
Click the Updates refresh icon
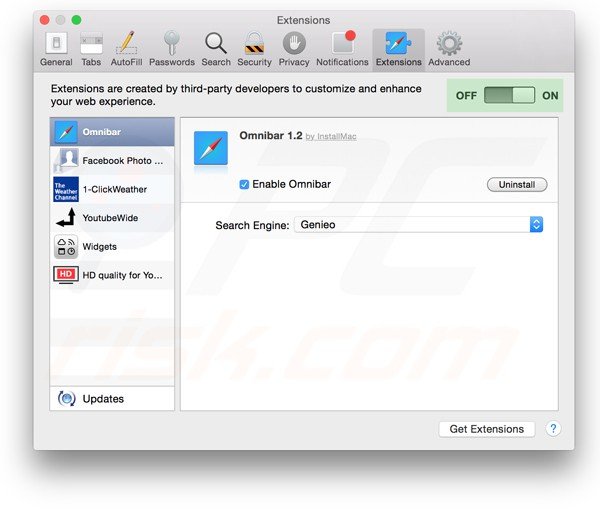point(67,398)
